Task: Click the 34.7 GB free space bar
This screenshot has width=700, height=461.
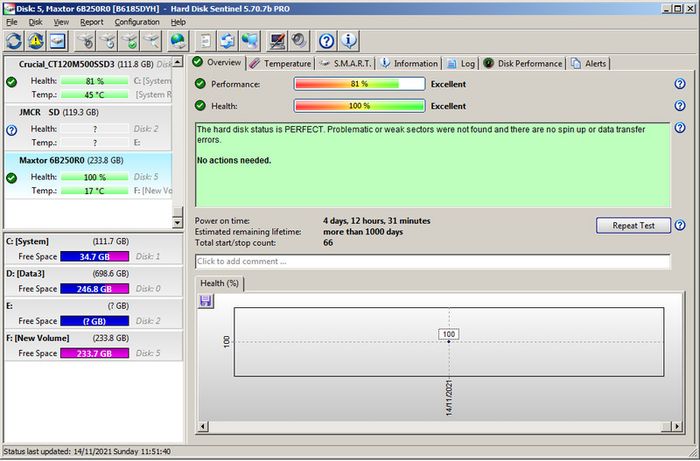Action: (x=95, y=257)
